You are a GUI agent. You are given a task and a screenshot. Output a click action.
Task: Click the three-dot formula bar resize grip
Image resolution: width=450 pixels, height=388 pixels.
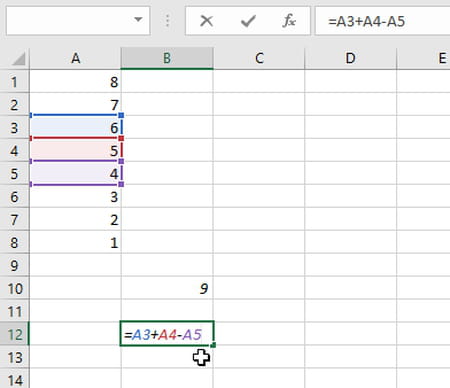click(x=168, y=21)
